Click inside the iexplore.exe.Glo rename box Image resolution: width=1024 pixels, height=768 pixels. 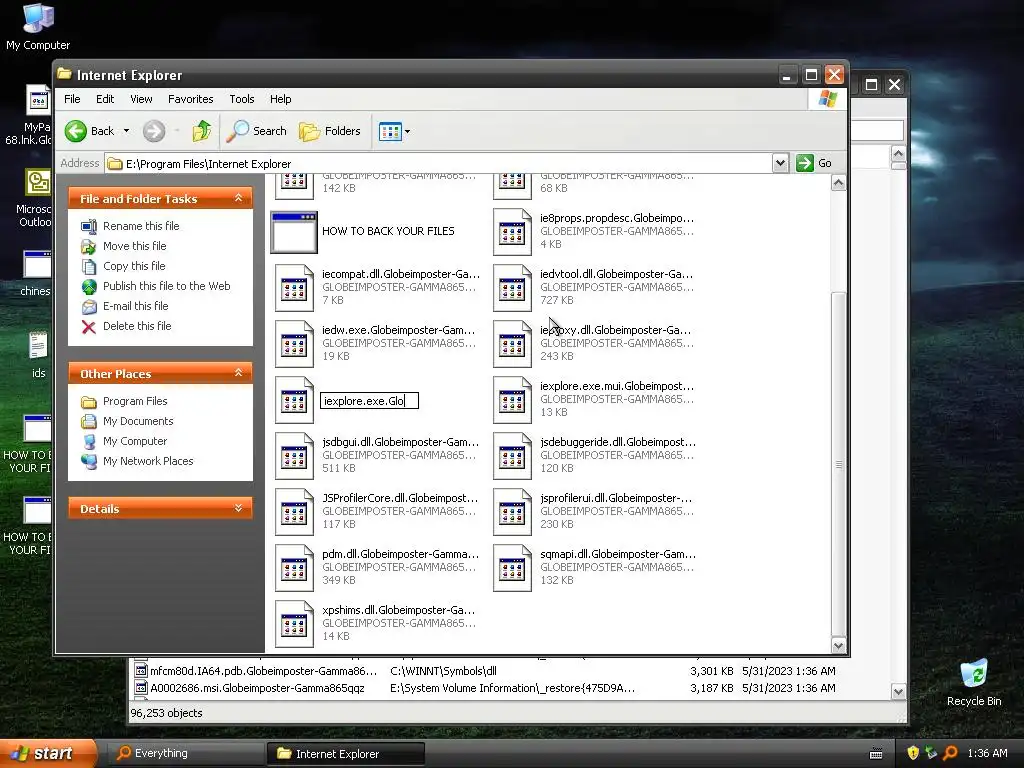369,401
